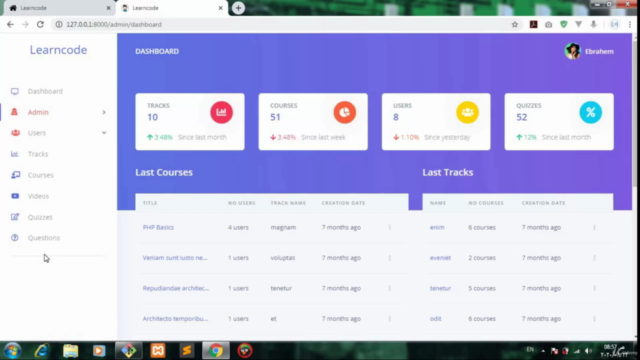640x360 pixels.
Task: Open the tenetur track link in Last Tracks
Action: pos(440,288)
